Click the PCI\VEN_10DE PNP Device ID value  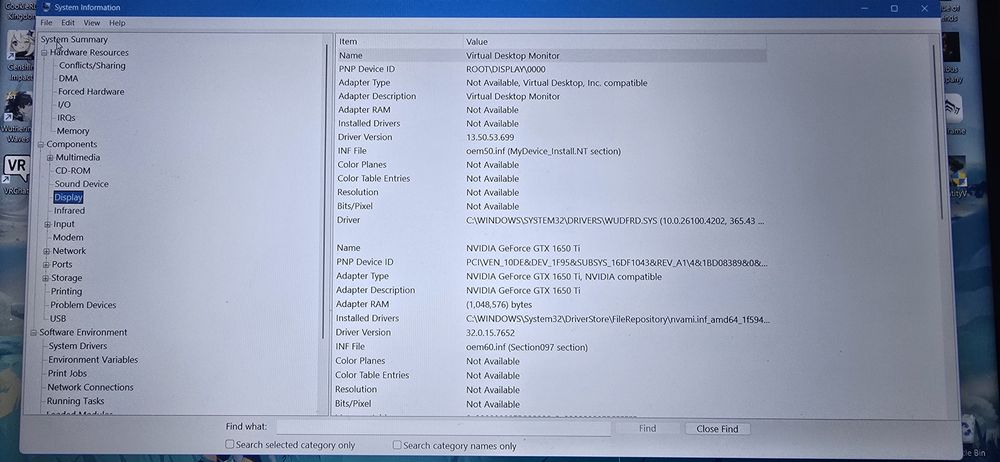pos(617,262)
